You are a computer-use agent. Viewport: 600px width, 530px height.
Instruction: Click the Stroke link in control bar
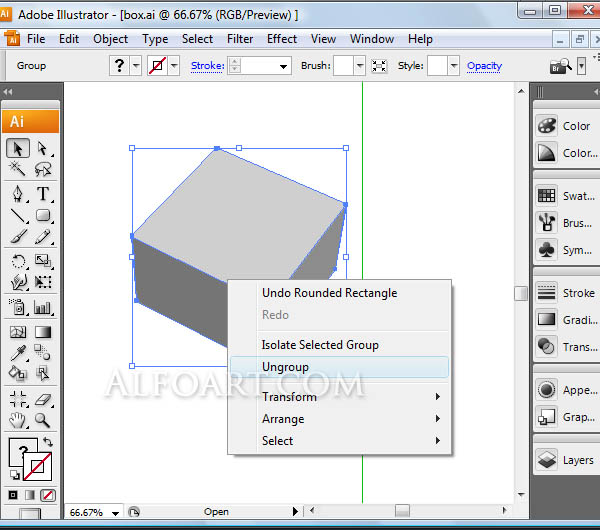point(207,66)
